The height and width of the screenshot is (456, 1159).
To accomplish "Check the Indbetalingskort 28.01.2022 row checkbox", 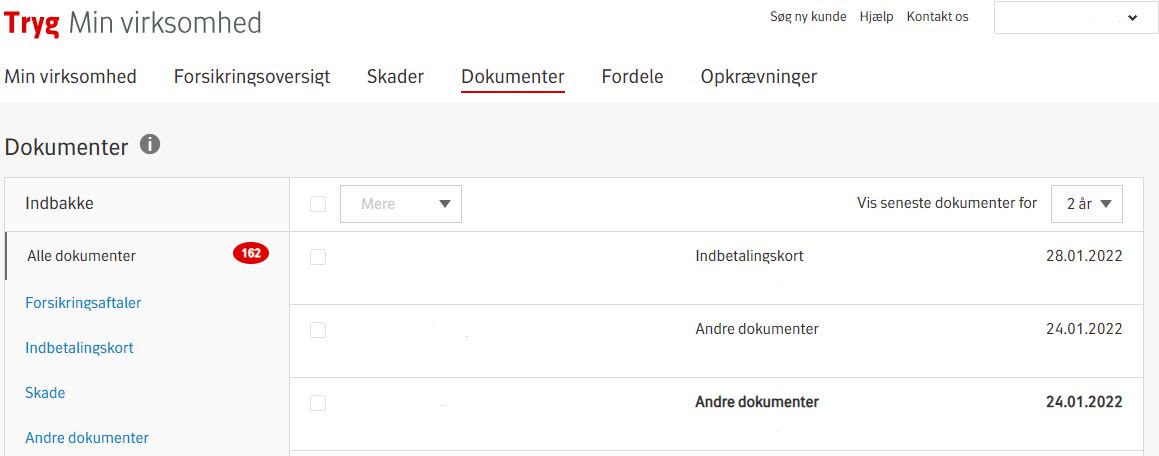I will (x=318, y=257).
